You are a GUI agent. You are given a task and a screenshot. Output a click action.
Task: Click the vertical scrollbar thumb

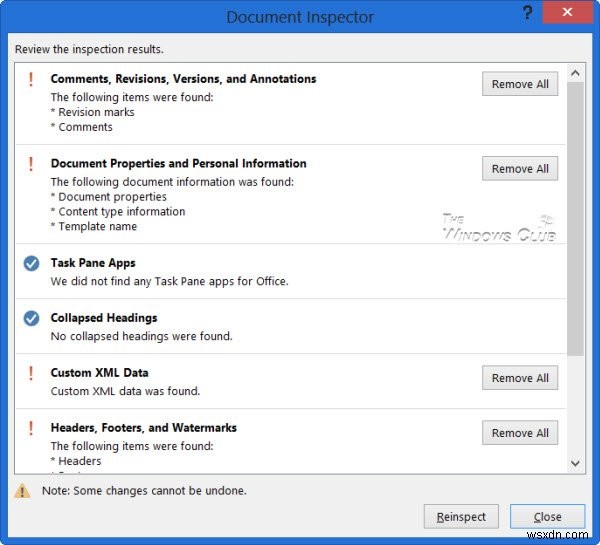[575, 210]
